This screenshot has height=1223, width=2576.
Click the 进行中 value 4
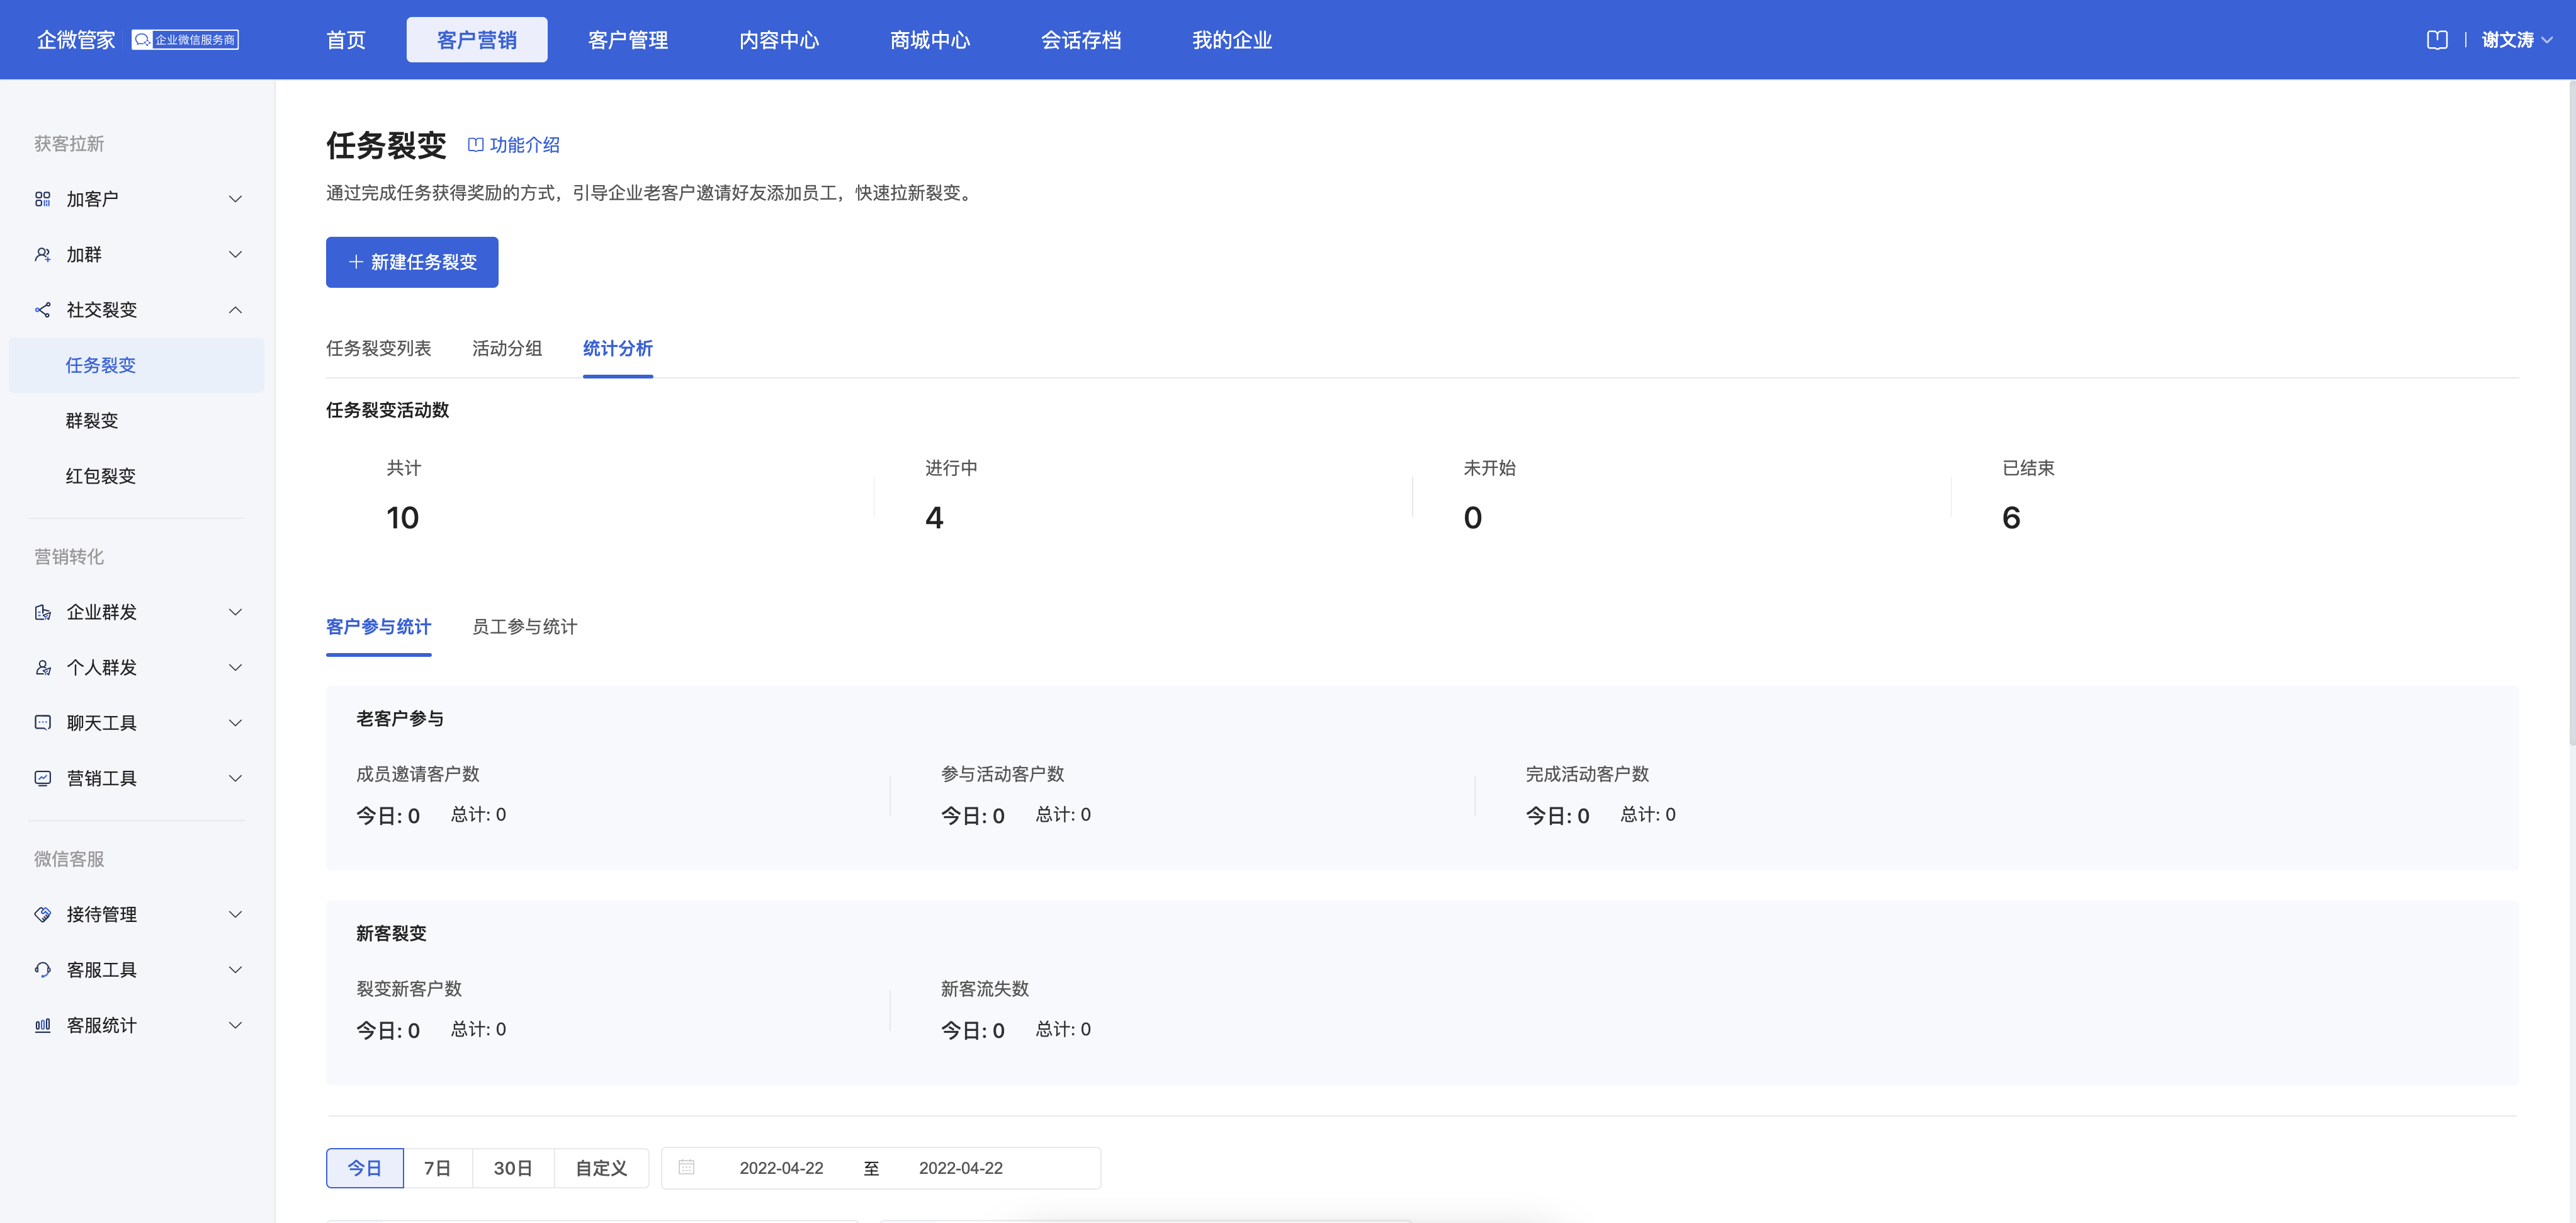[934, 517]
